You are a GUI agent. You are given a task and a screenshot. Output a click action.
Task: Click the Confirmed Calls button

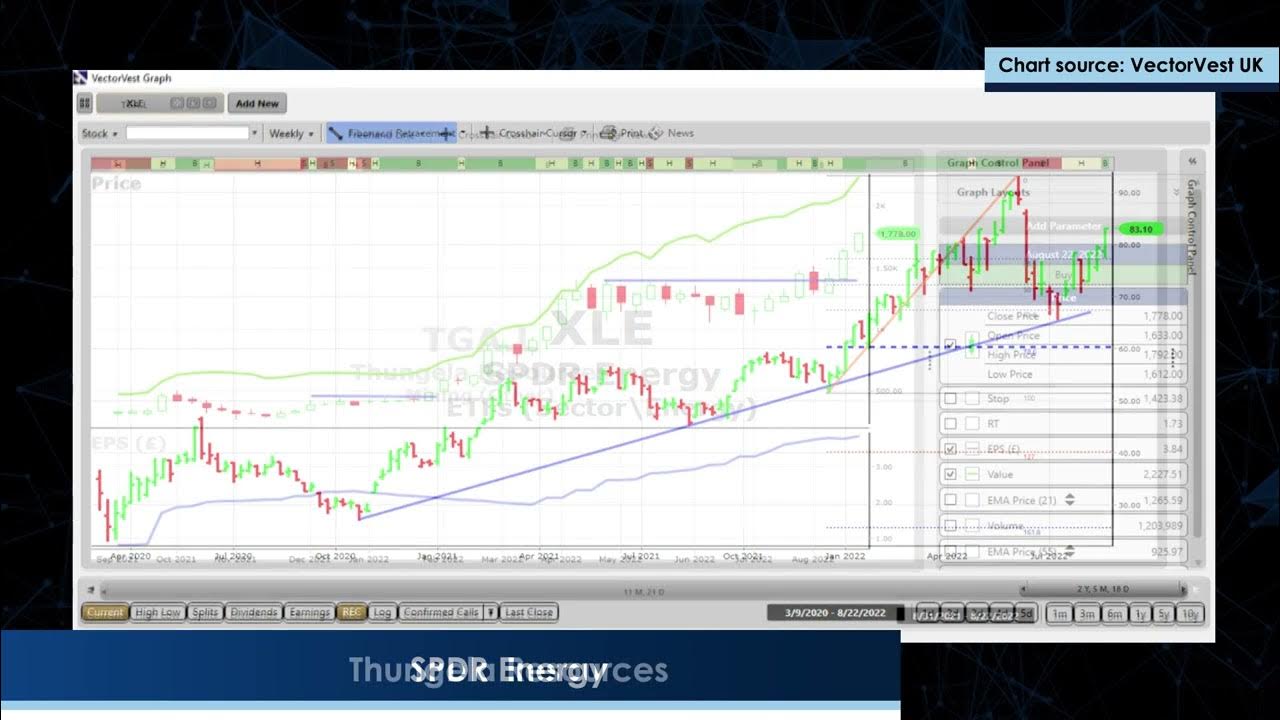[x=441, y=612]
